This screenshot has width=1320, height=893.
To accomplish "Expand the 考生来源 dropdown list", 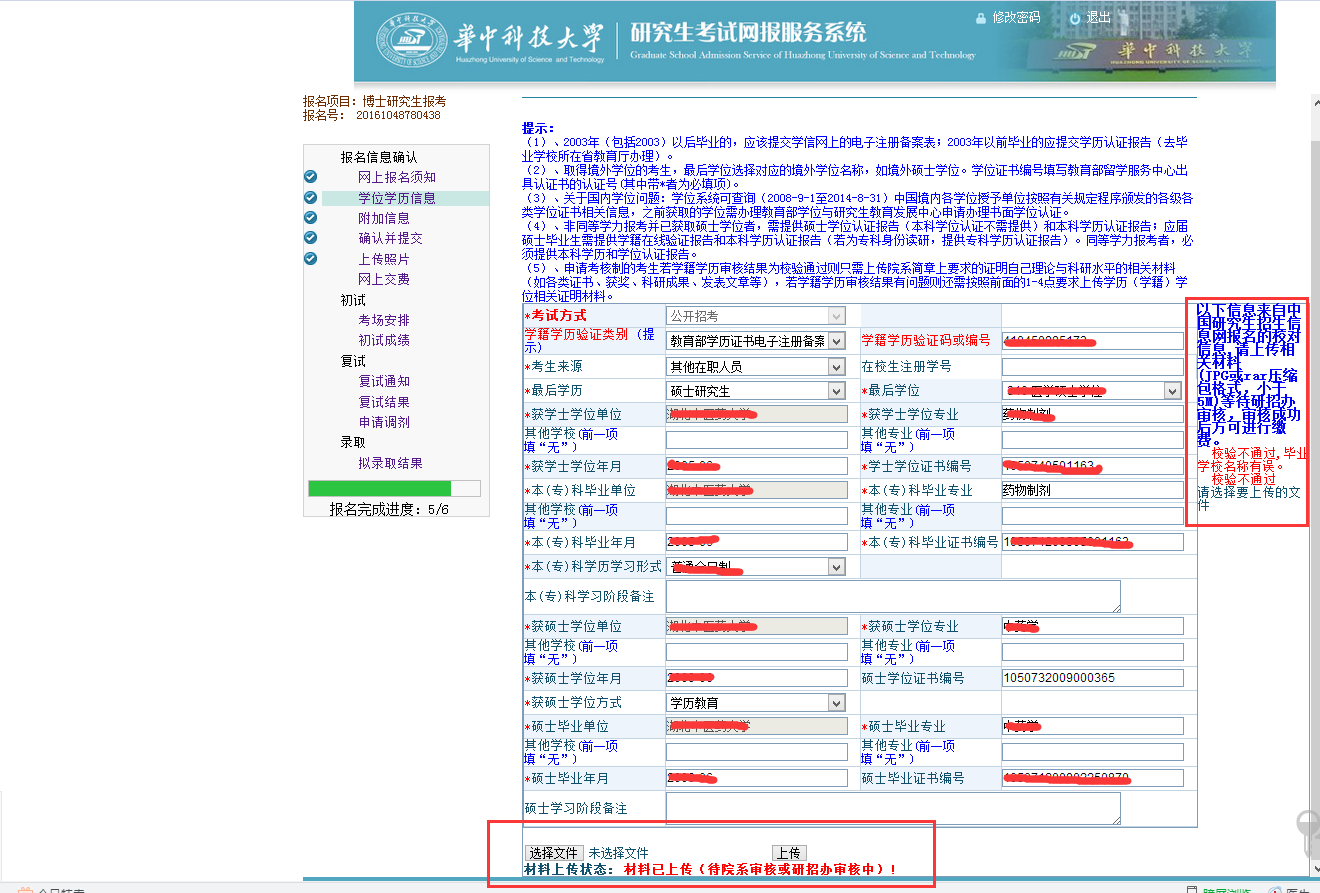I will [x=756, y=367].
